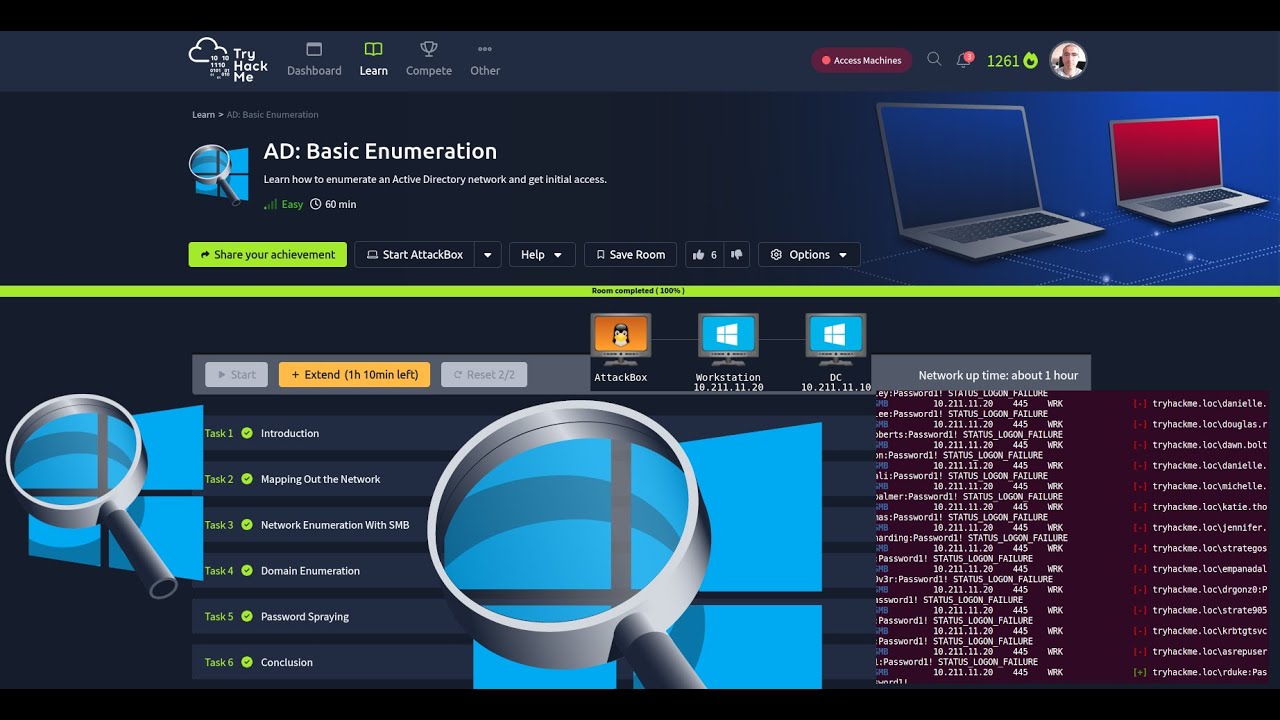Click the Workstation 10.211.11.20 machine icon
Viewport: 1280px width, 720px height.
point(728,337)
